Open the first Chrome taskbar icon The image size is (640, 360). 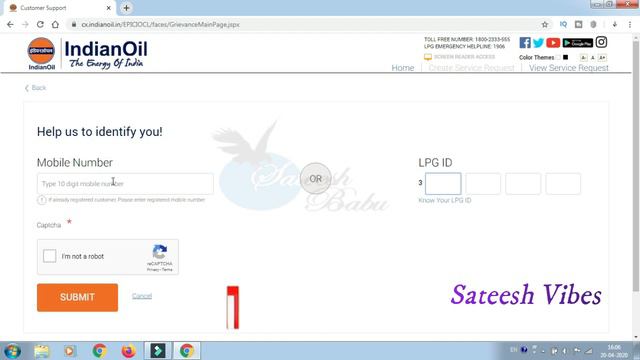point(99,351)
